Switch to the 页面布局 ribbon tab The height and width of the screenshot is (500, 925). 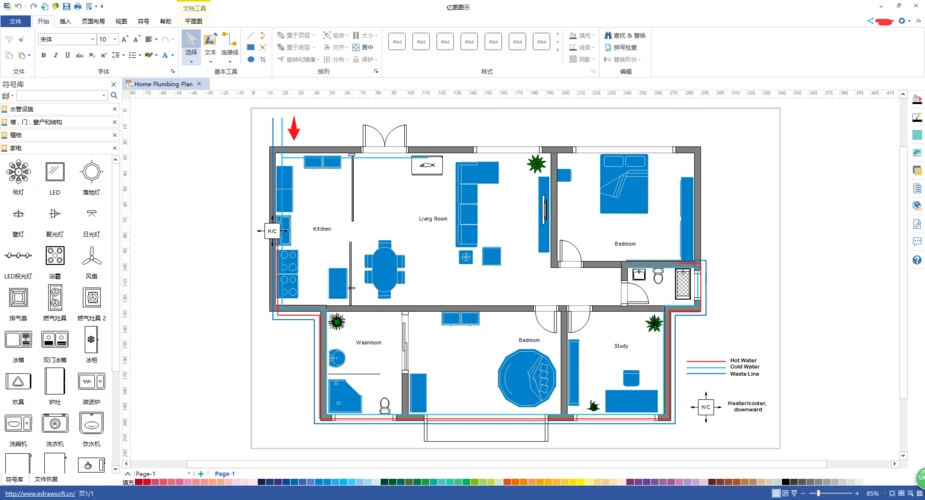(92, 20)
